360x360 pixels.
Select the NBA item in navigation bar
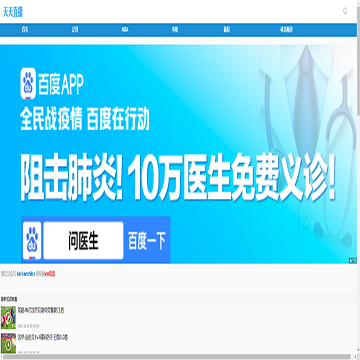click(x=125, y=30)
